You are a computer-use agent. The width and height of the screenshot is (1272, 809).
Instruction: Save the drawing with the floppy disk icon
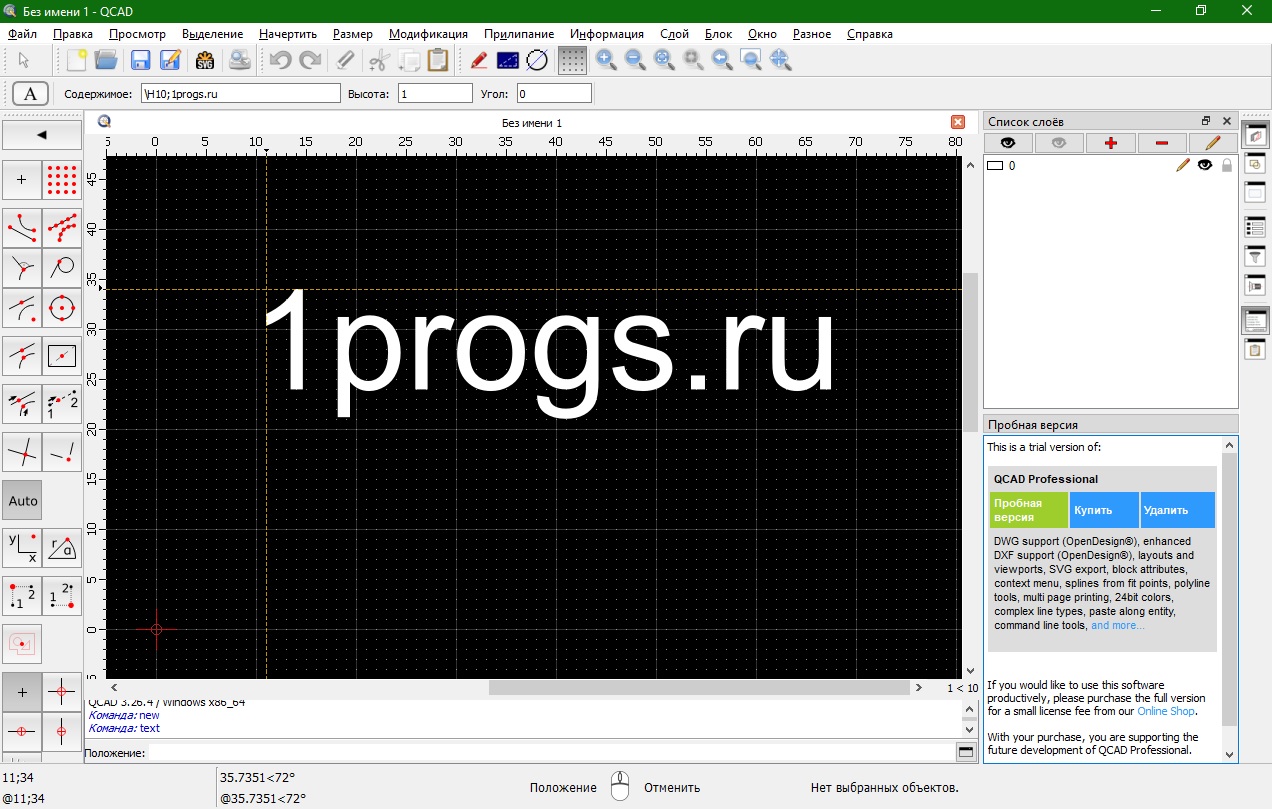[x=141, y=60]
